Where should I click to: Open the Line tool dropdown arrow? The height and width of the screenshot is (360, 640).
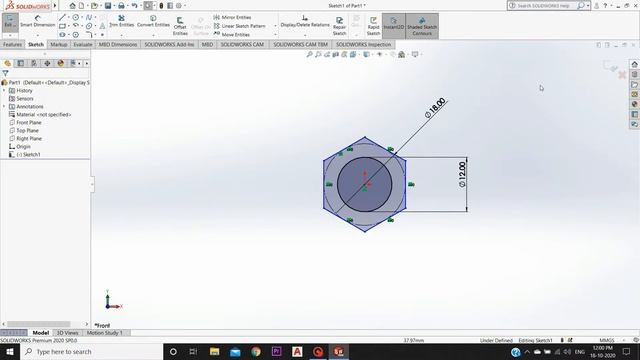point(69,18)
